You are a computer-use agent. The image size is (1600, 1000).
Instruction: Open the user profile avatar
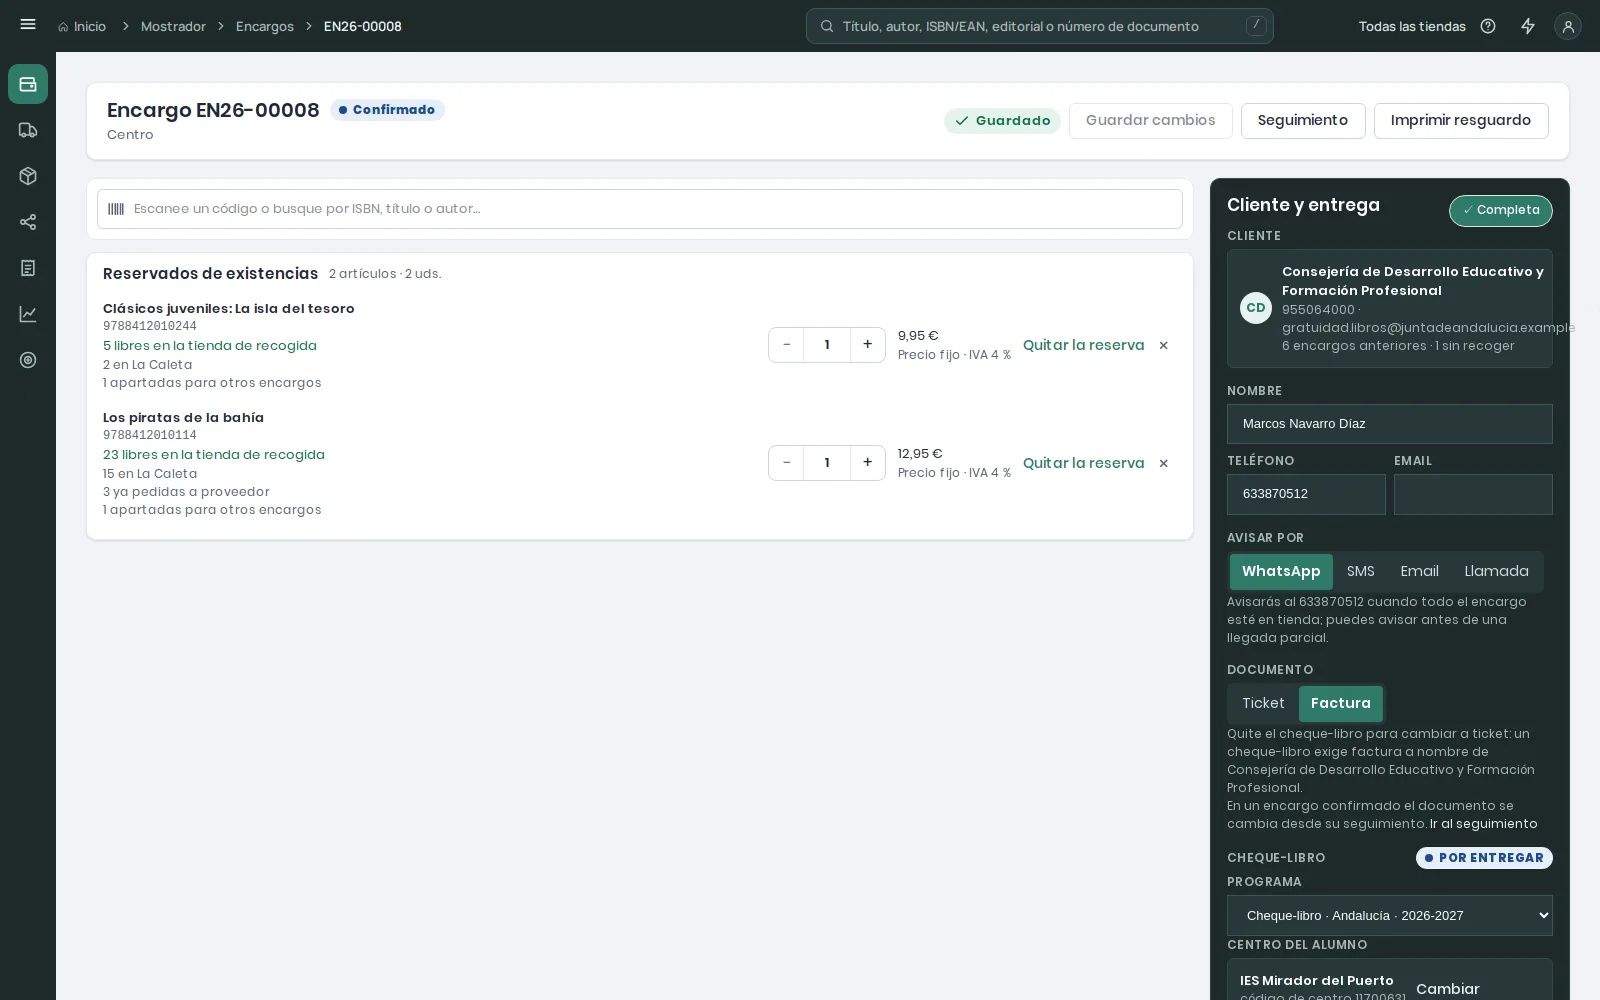(1568, 26)
